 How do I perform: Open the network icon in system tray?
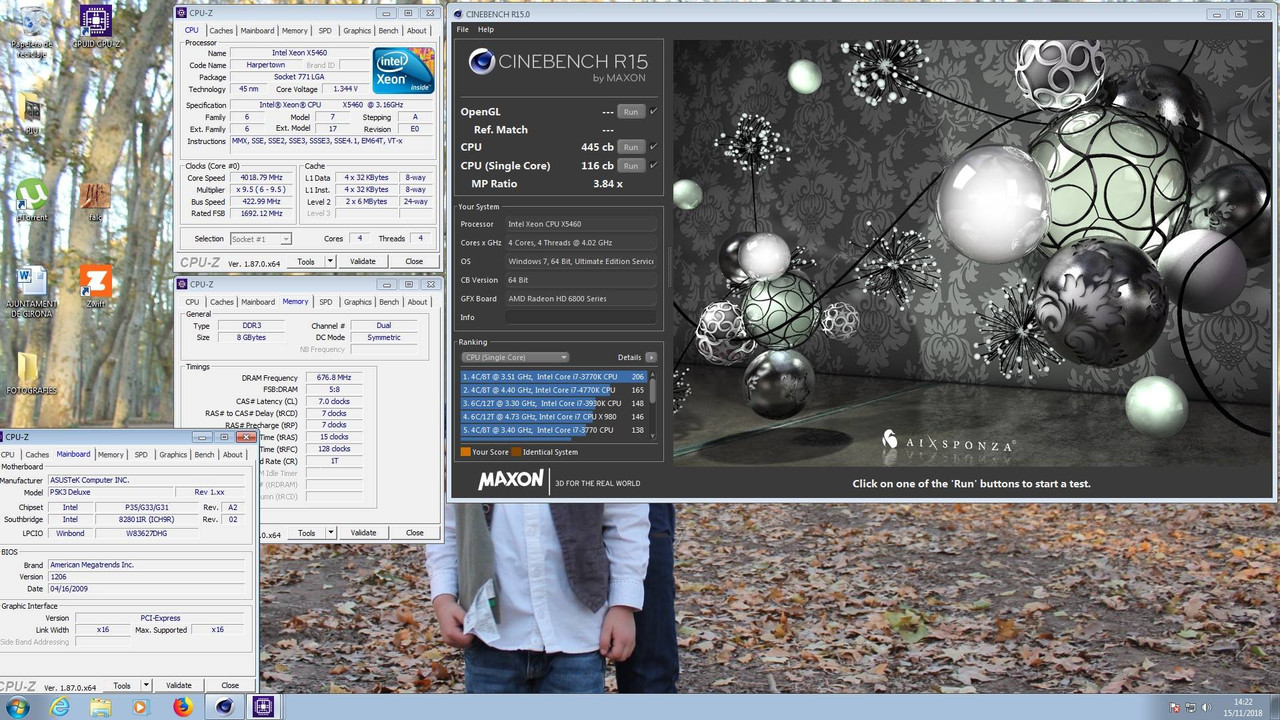(1190, 707)
